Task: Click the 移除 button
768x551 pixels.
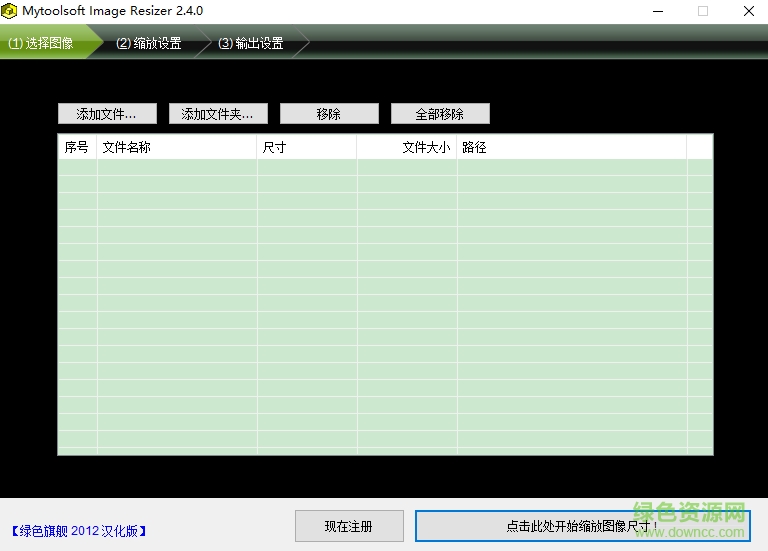Action: click(x=329, y=114)
